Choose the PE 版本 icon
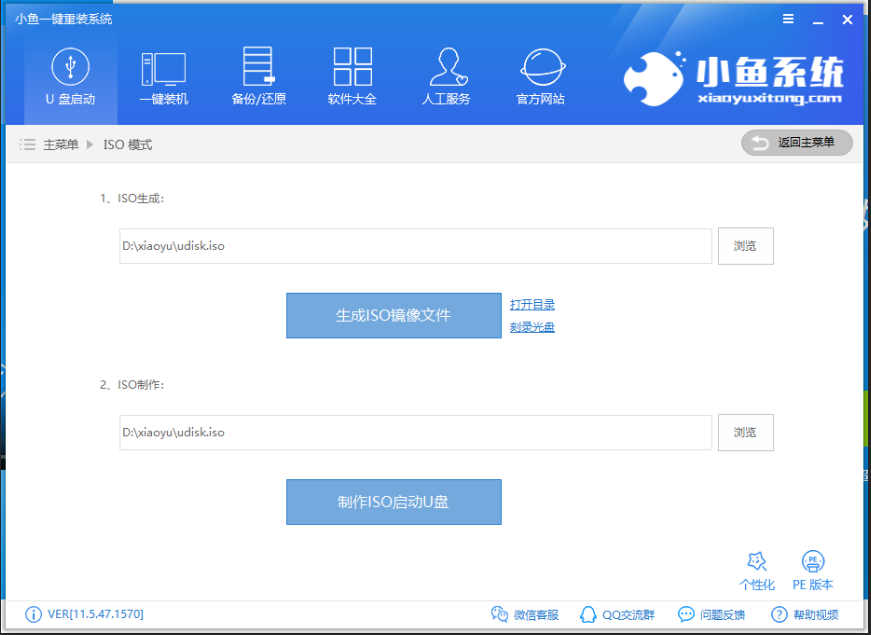Viewport: 871px width, 635px height. pos(813,571)
